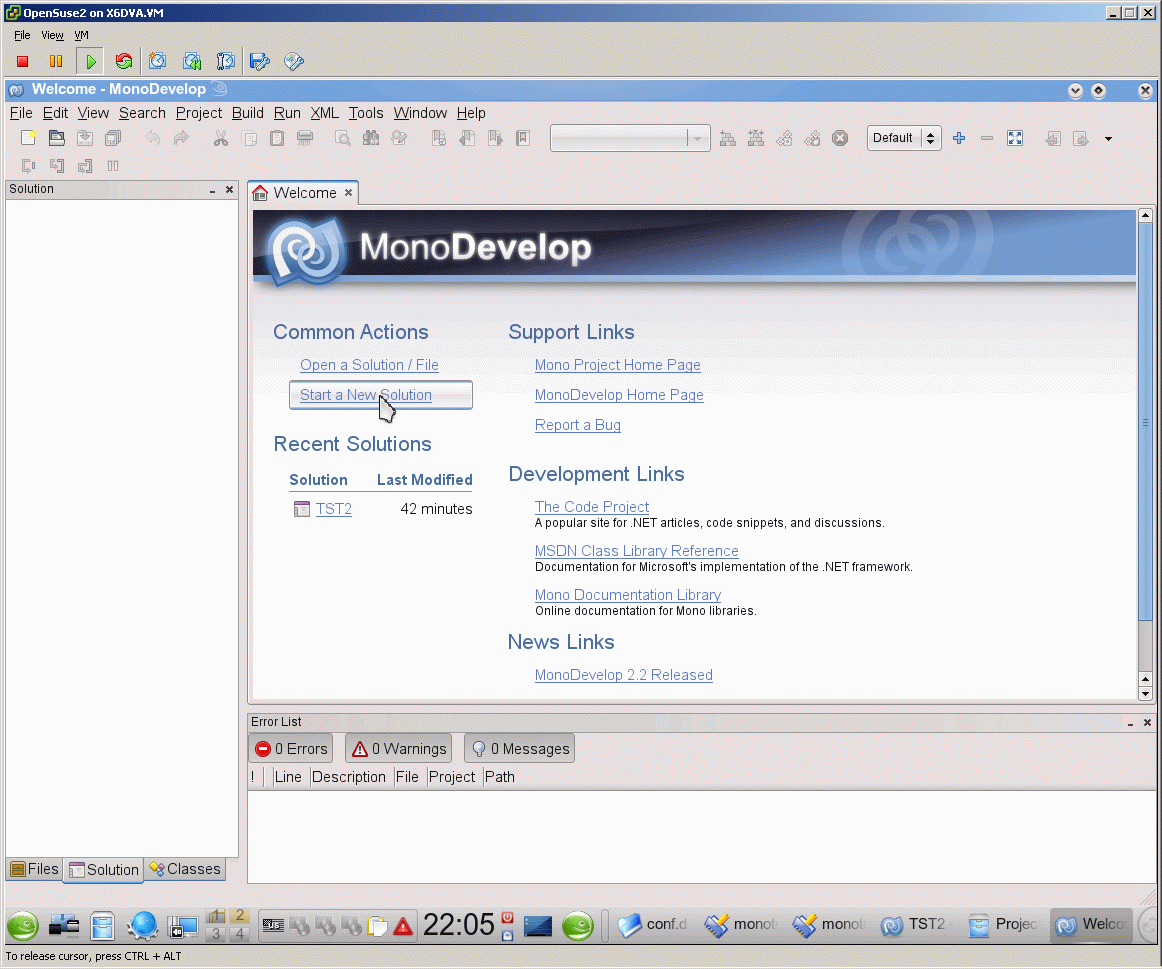The width and height of the screenshot is (1162, 969).
Task: Click the VM red Stop button
Action: (22, 61)
